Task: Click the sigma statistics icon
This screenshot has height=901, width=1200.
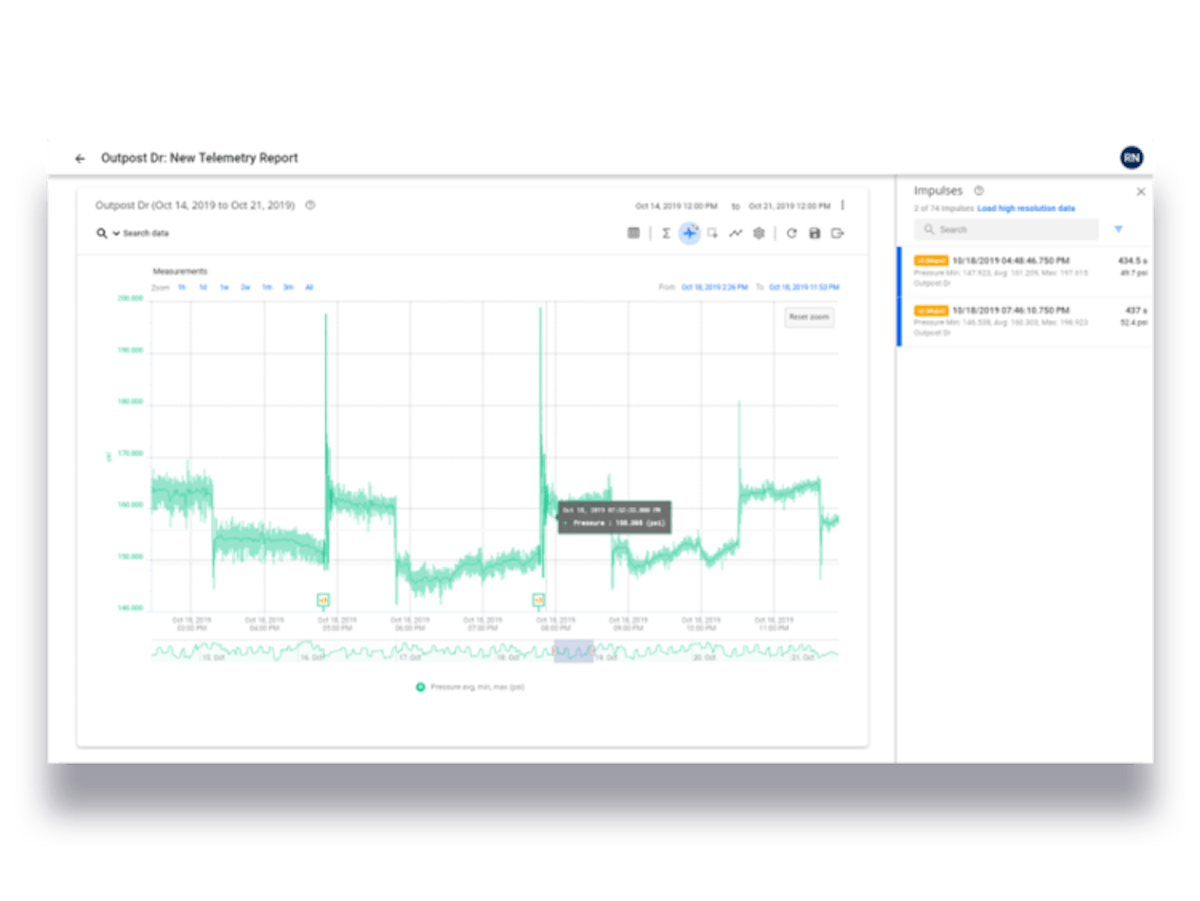Action: [666, 233]
